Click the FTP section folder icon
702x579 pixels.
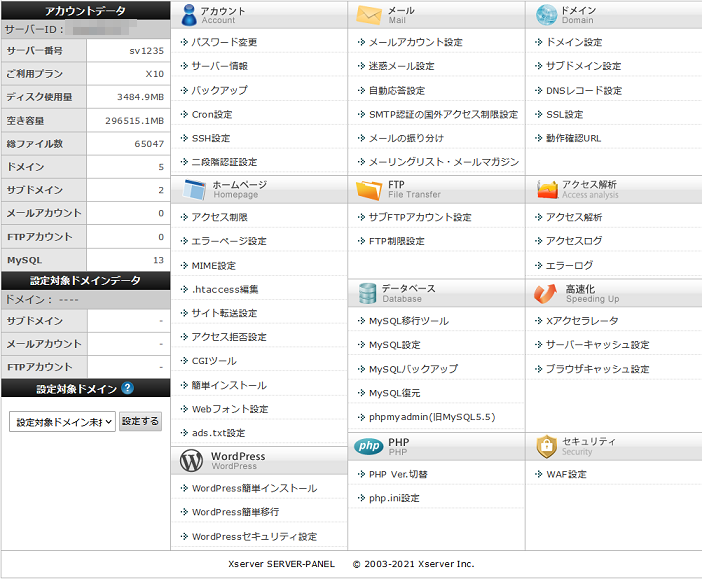pyautogui.click(x=369, y=190)
